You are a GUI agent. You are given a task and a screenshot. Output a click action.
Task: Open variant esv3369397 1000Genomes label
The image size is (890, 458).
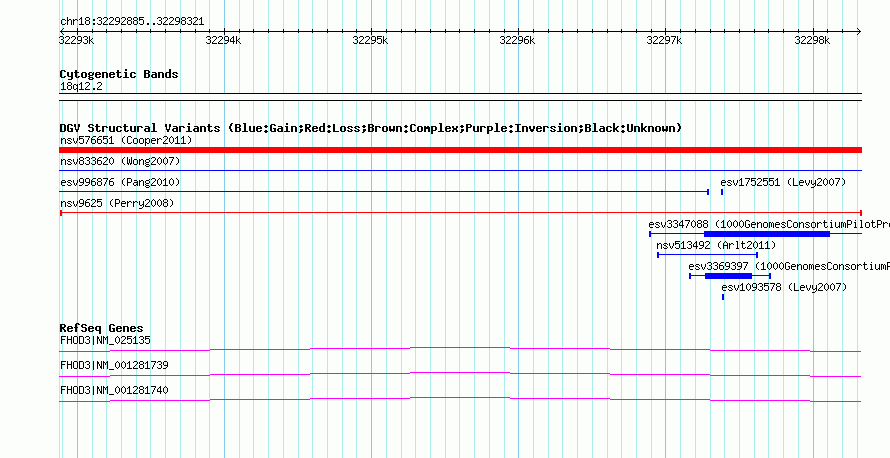coord(789,266)
